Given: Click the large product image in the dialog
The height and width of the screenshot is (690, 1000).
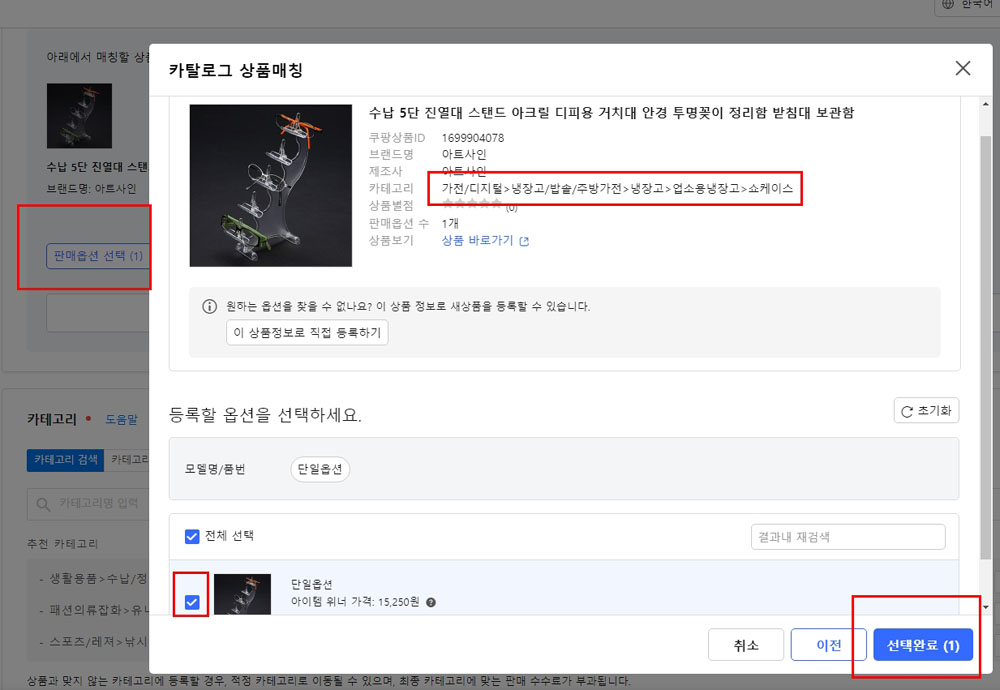Looking at the screenshot, I should 270,186.
